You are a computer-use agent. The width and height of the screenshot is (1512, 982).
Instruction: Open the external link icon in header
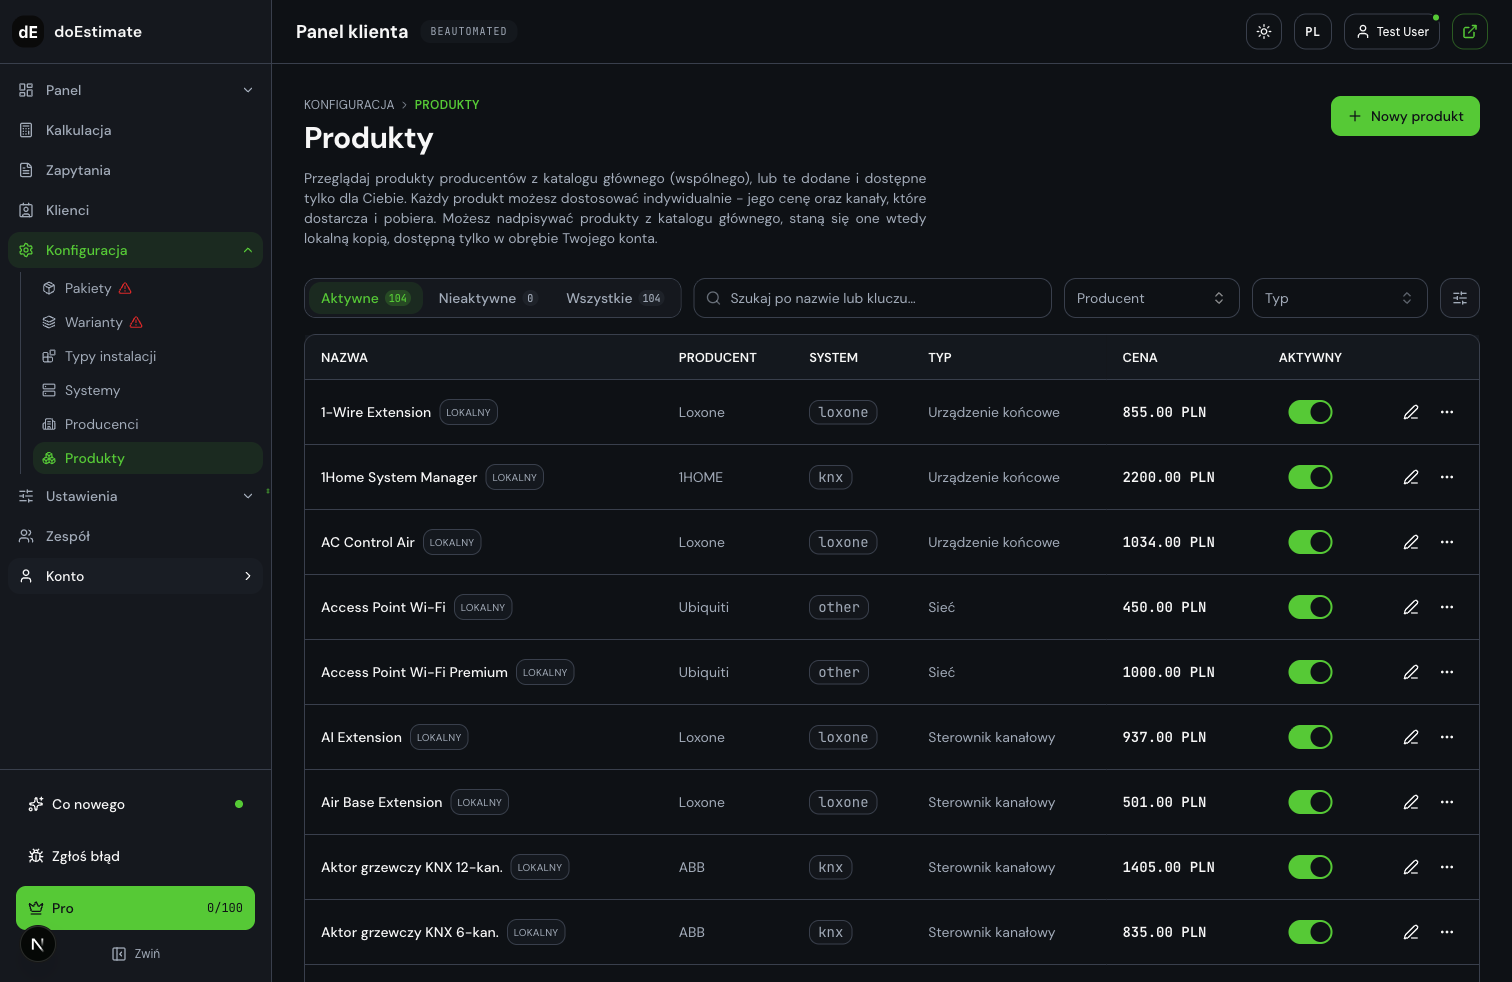click(x=1470, y=32)
